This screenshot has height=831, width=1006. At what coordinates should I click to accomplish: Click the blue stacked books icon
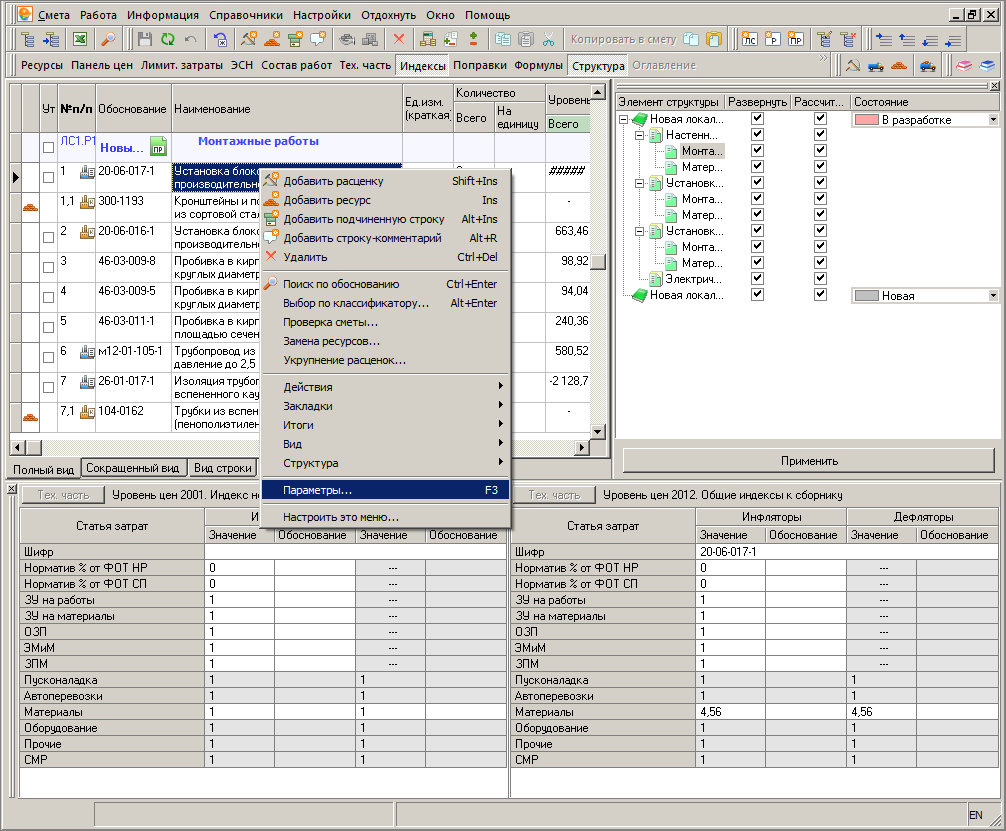click(987, 65)
